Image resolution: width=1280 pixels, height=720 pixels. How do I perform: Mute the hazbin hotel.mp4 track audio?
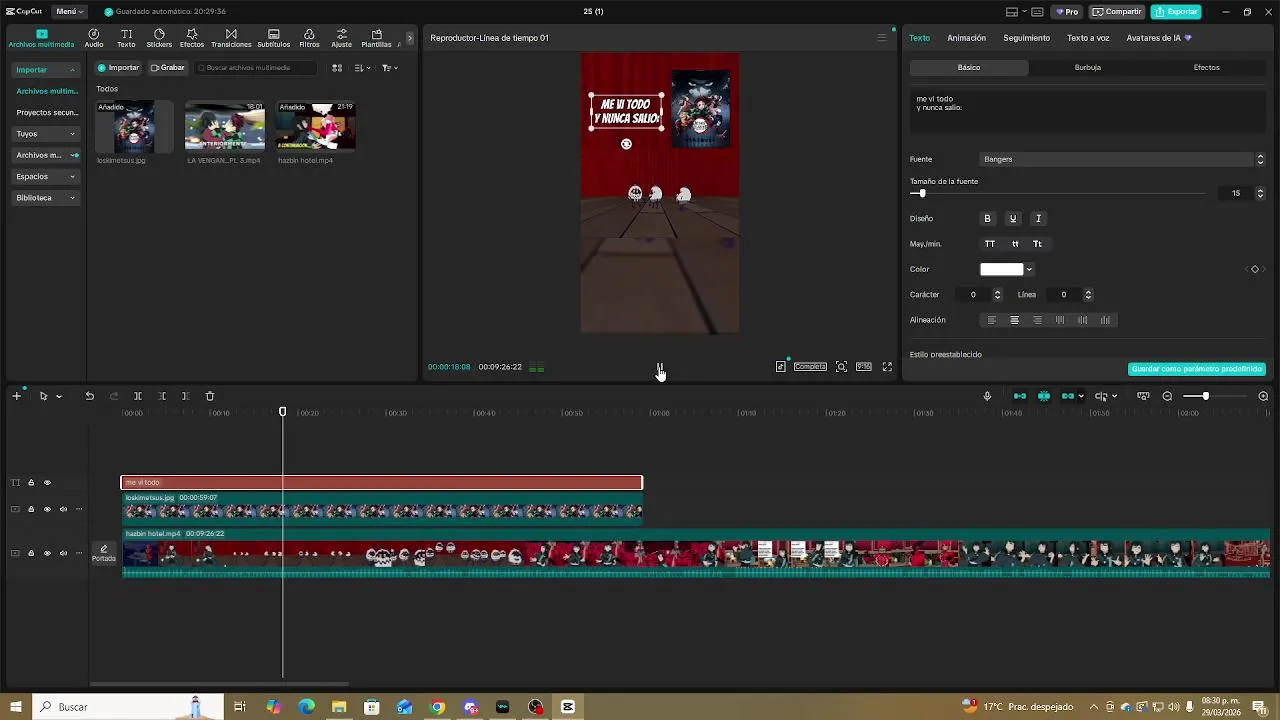63,553
